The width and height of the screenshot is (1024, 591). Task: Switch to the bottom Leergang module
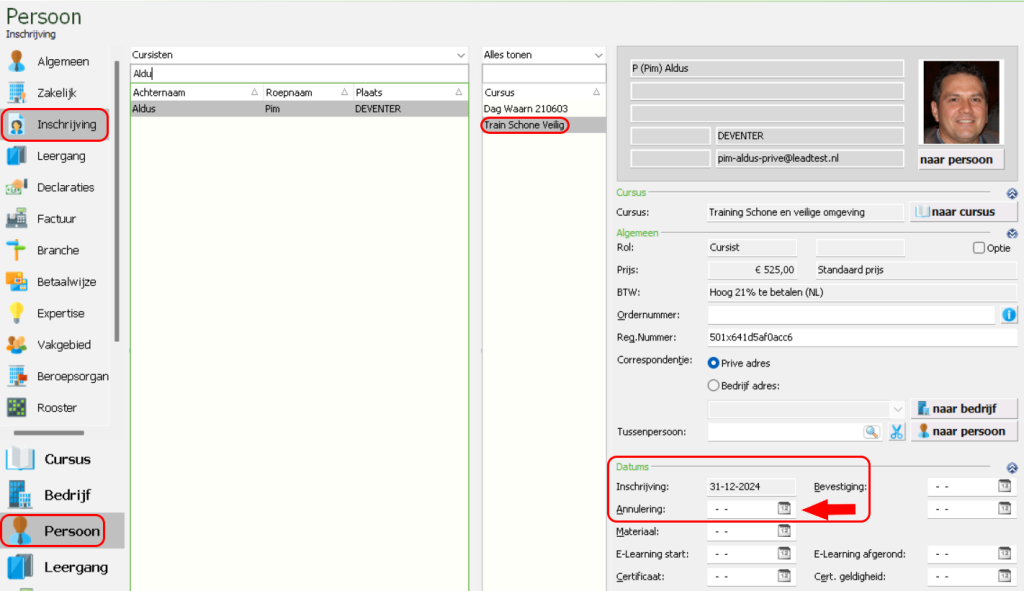pyautogui.click(x=62, y=567)
